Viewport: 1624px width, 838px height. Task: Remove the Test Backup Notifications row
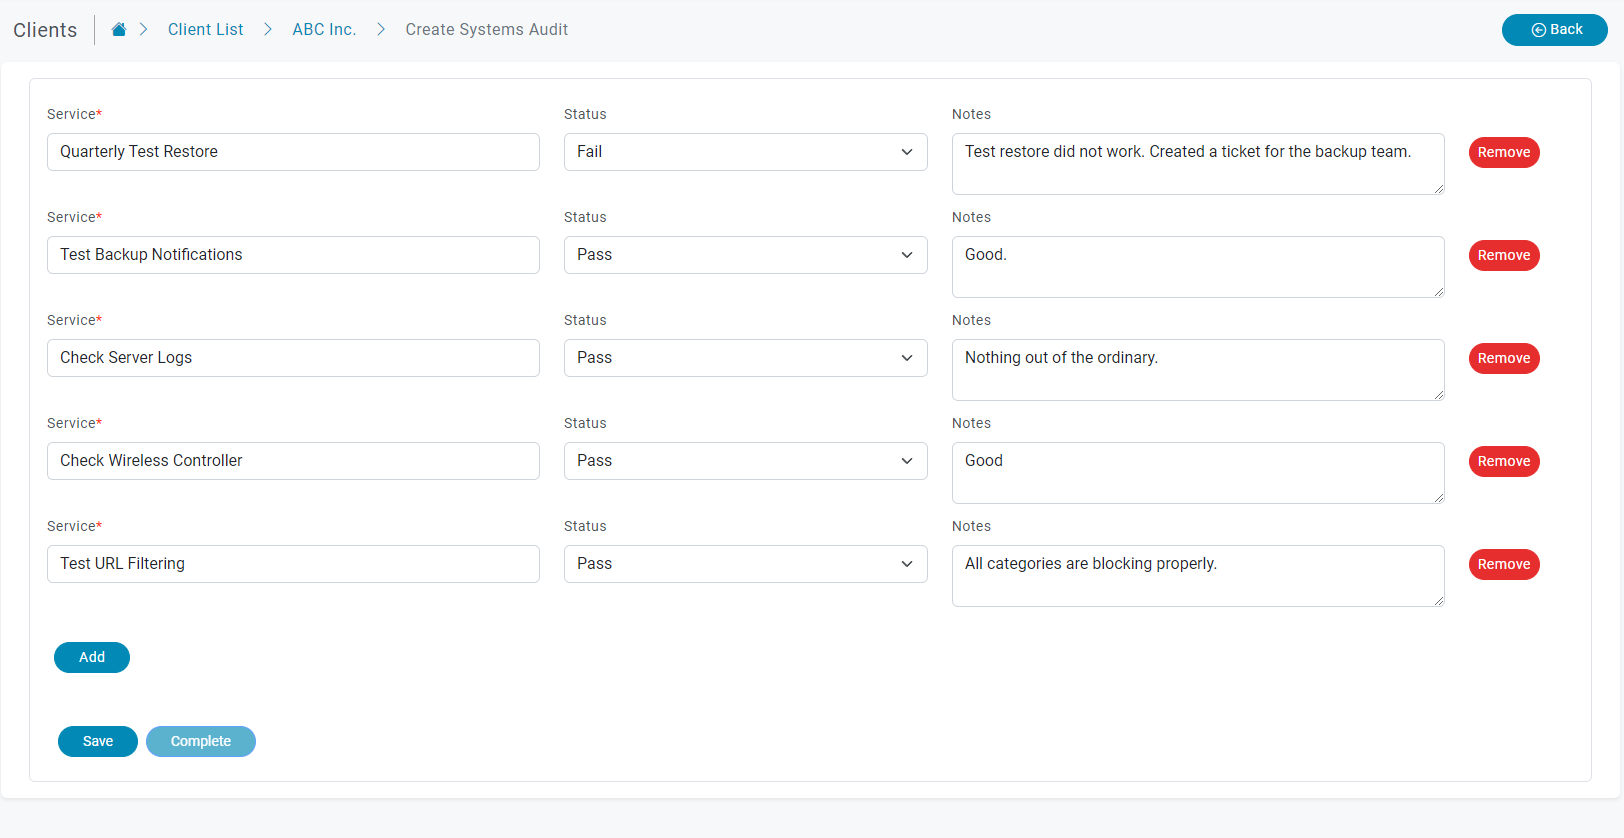pyautogui.click(x=1503, y=255)
